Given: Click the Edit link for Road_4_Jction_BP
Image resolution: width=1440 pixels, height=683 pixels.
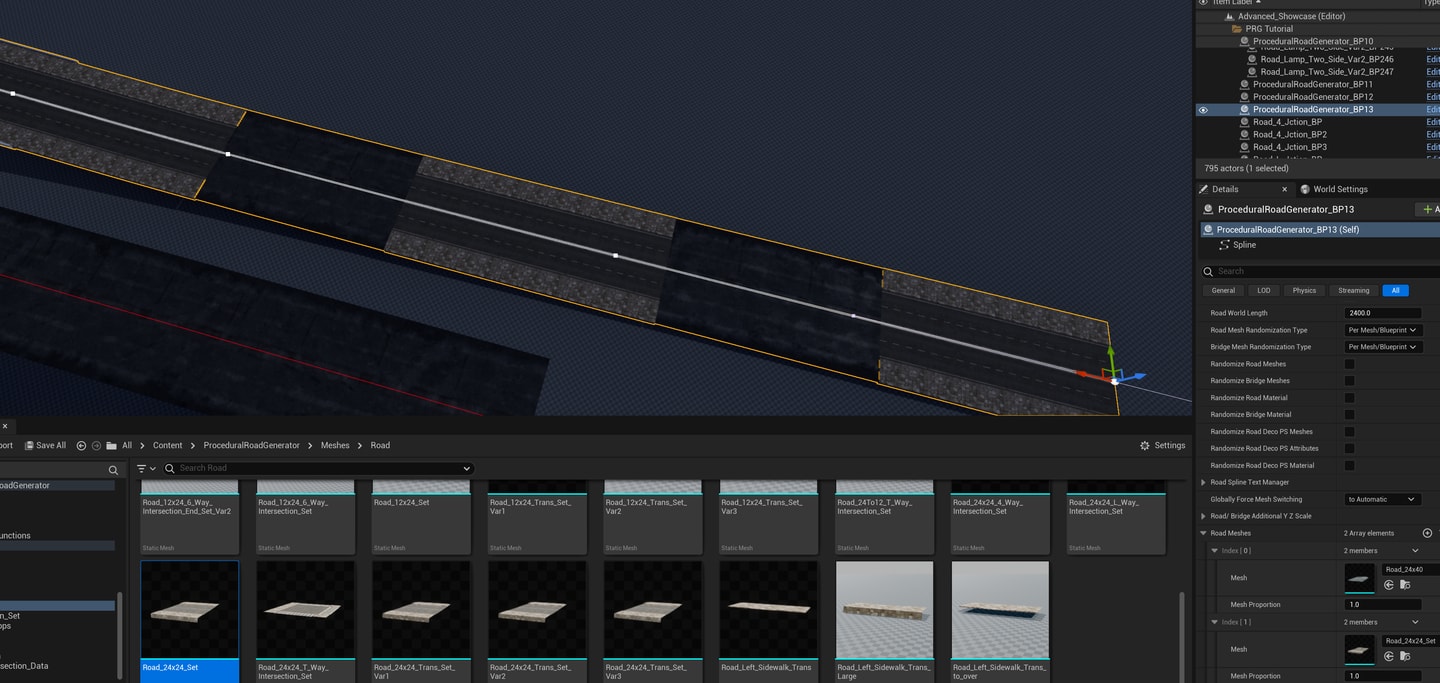Looking at the screenshot, I should [x=1433, y=122].
